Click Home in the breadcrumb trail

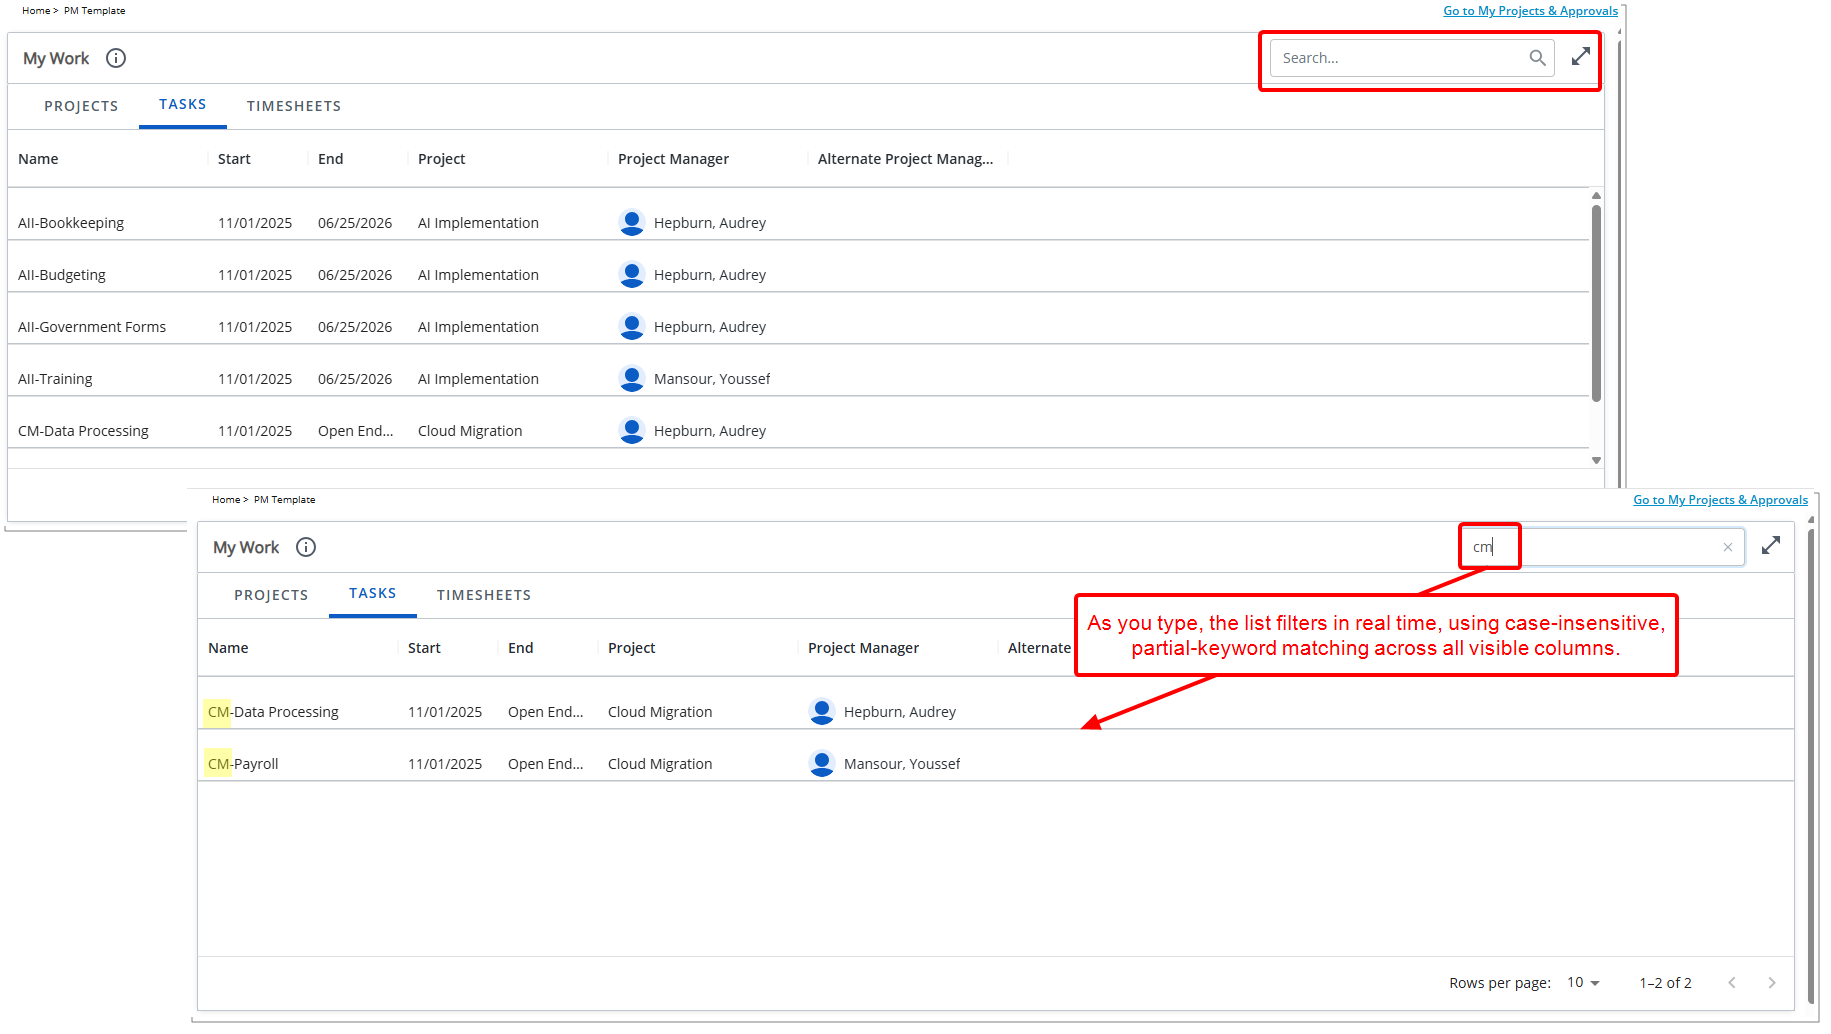pyautogui.click(x=35, y=10)
